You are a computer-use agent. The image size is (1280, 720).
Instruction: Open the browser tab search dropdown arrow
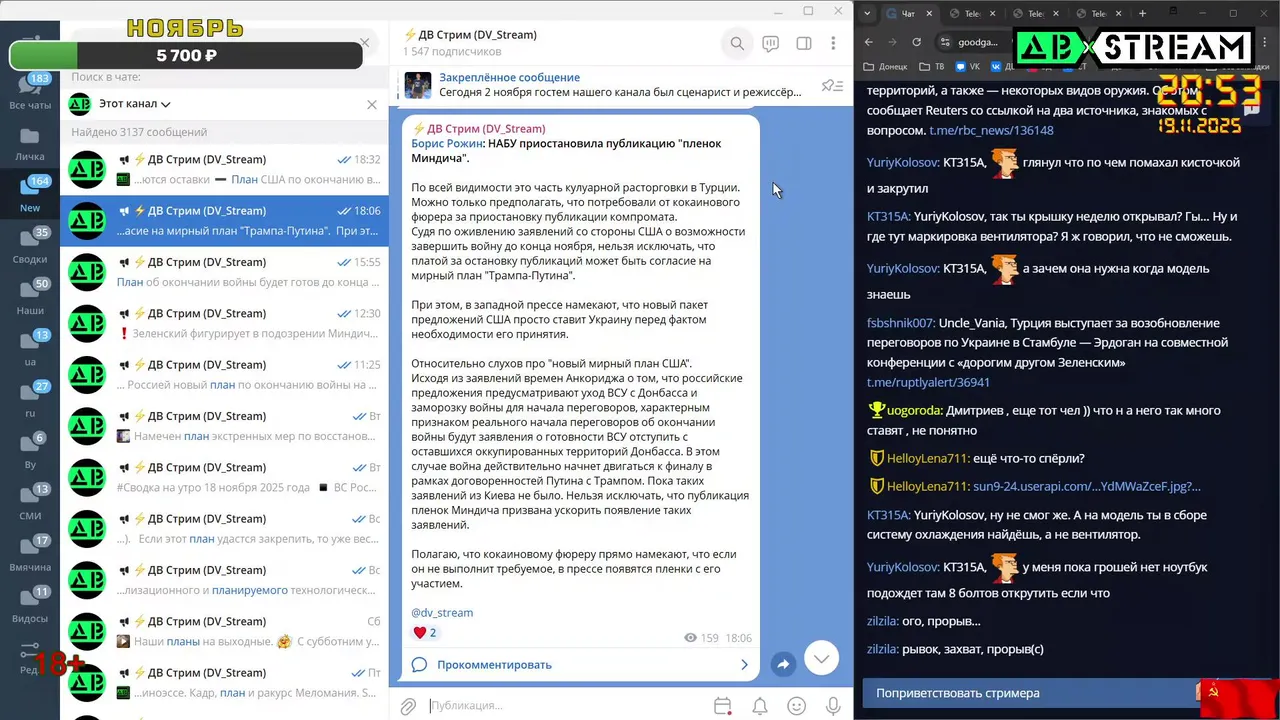[x=866, y=13]
